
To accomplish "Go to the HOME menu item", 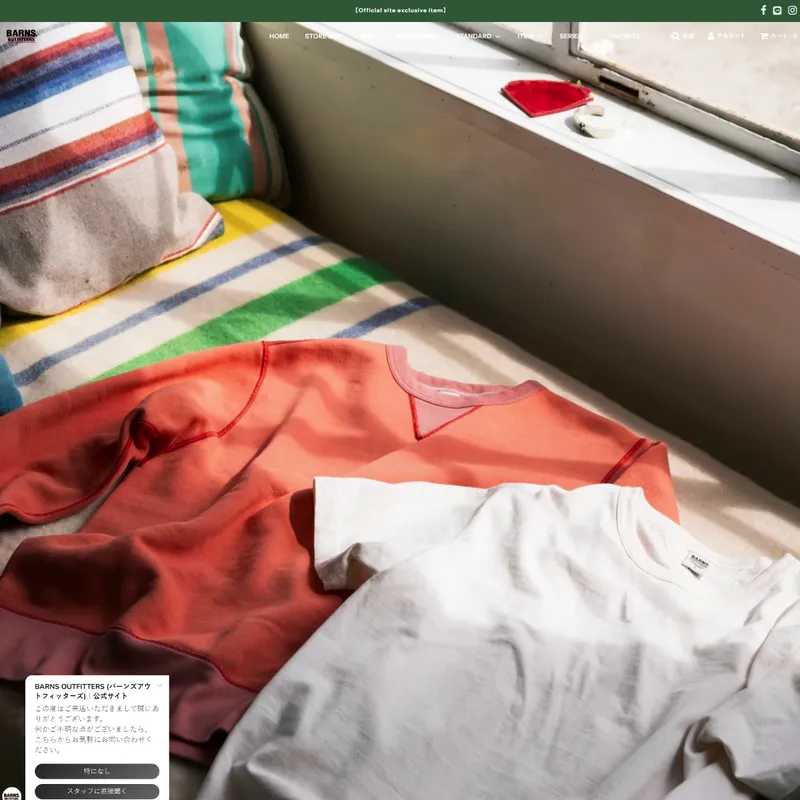I will [279, 36].
